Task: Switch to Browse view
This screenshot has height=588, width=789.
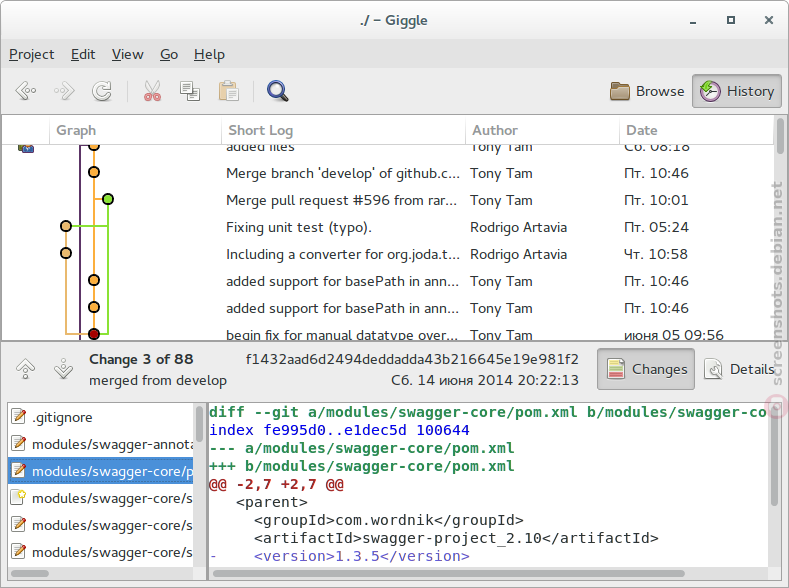Action: 647,91
